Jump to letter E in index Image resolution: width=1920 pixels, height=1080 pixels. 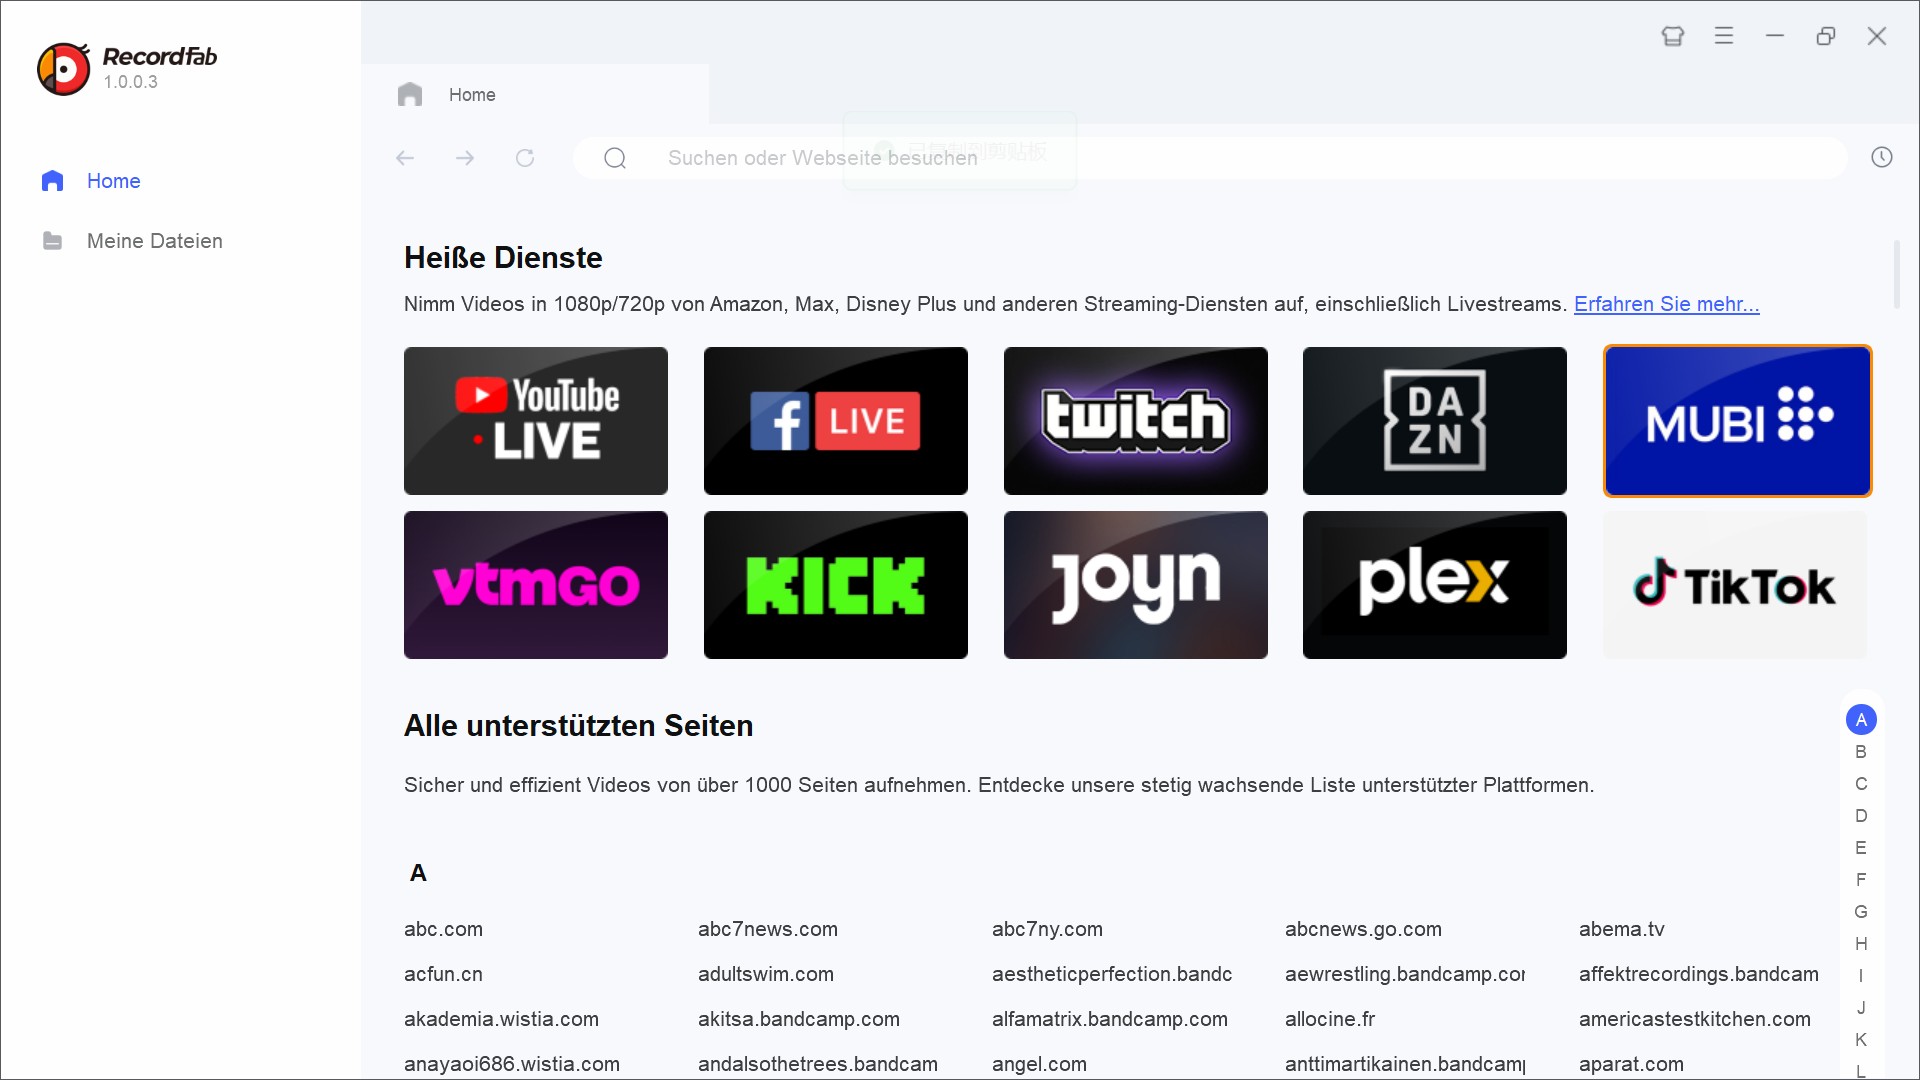click(x=1861, y=848)
